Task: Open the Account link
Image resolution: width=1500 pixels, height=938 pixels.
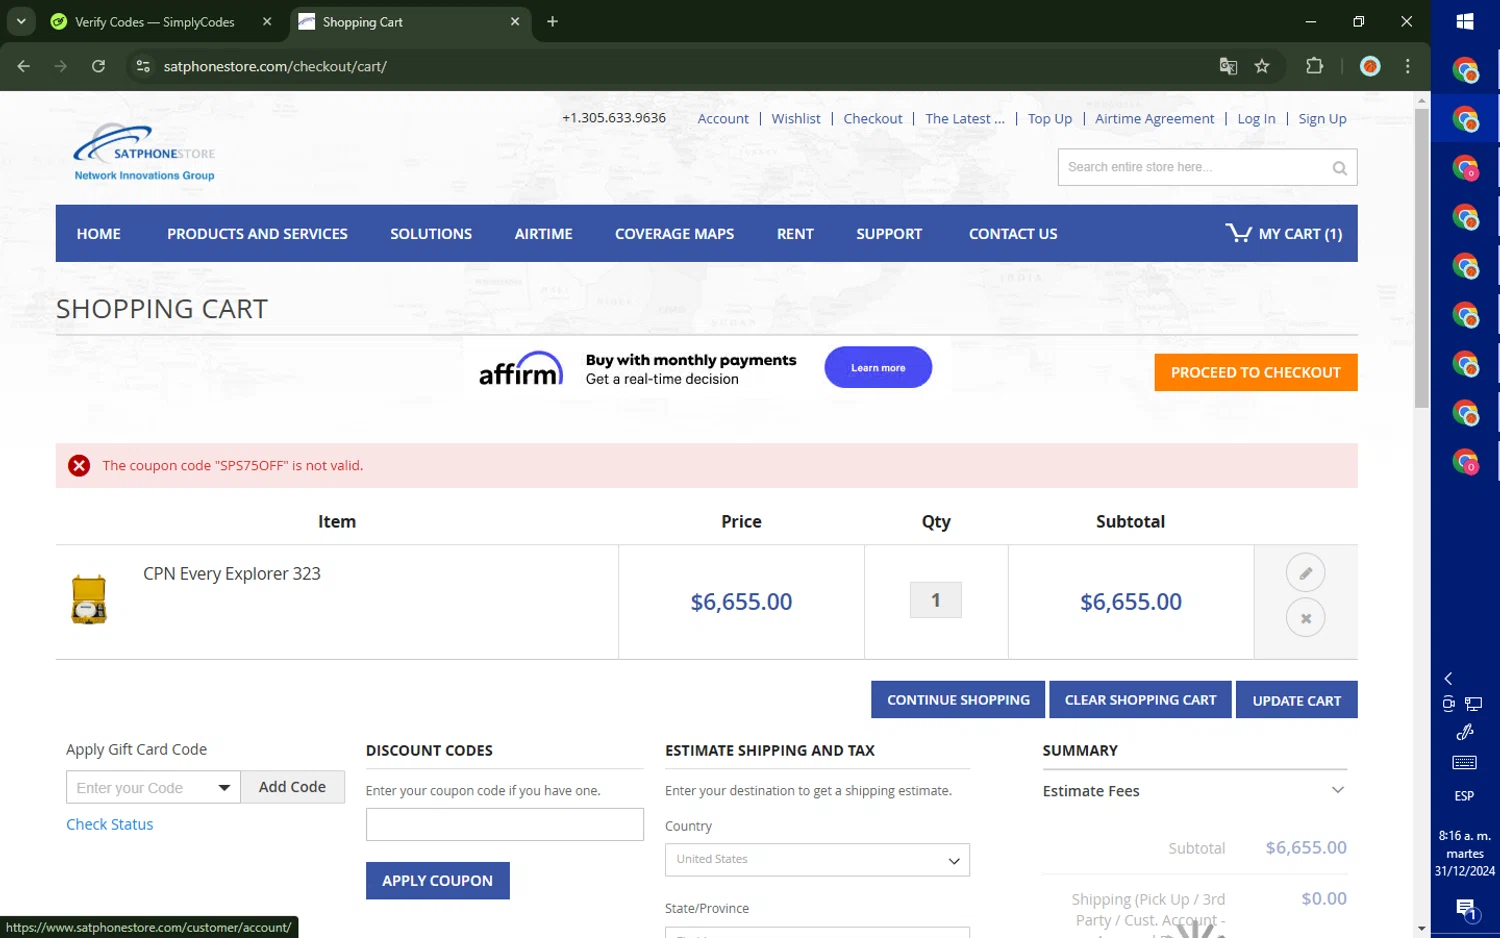Action: tap(723, 118)
